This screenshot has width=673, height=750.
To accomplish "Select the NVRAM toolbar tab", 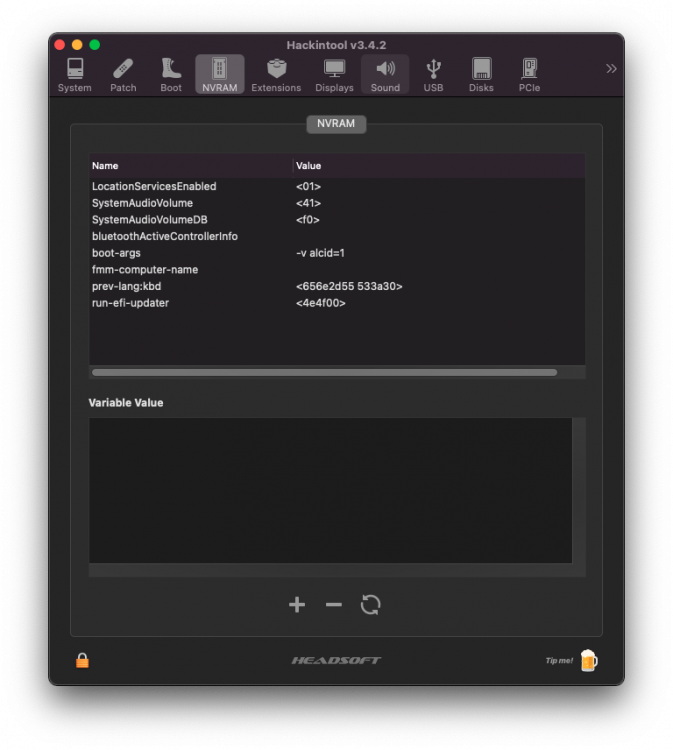I will pyautogui.click(x=220, y=74).
